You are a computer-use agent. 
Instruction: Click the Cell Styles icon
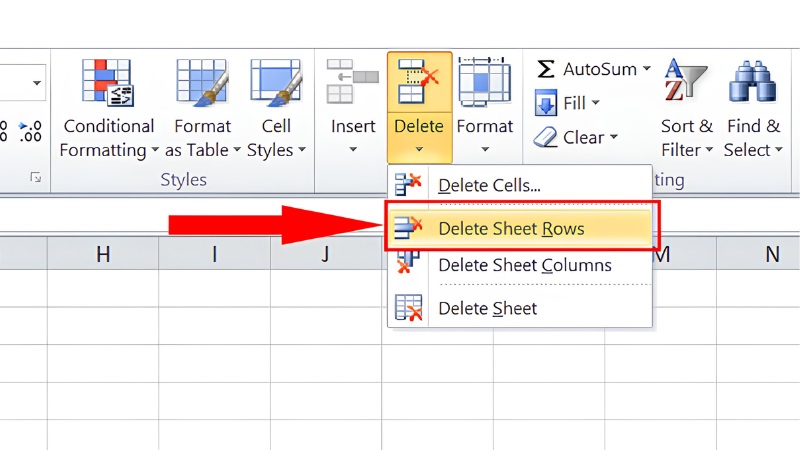click(x=276, y=83)
